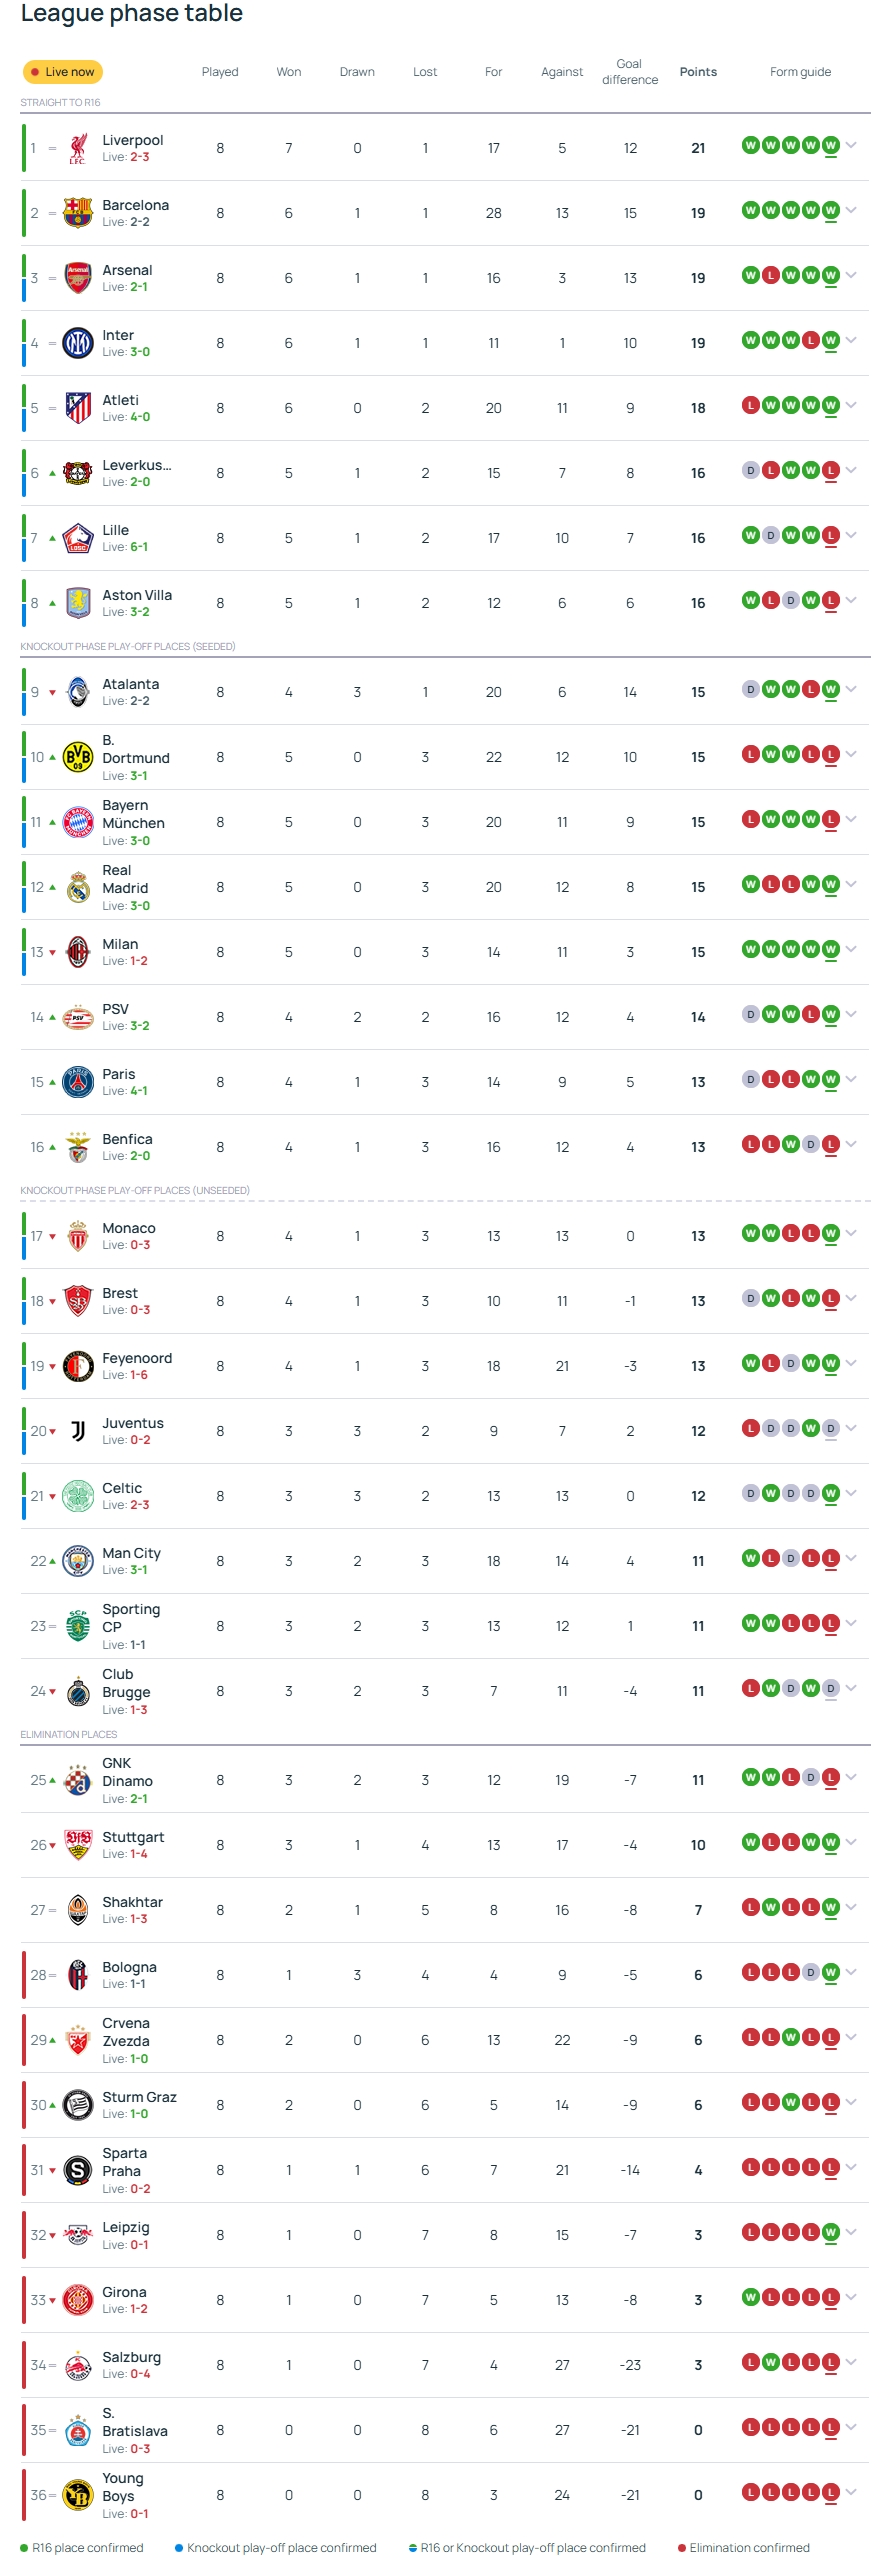Click the Paris club crest
The height and width of the screenshot is (2556, 884).
pyautogui.click(x=78, y=1082)
